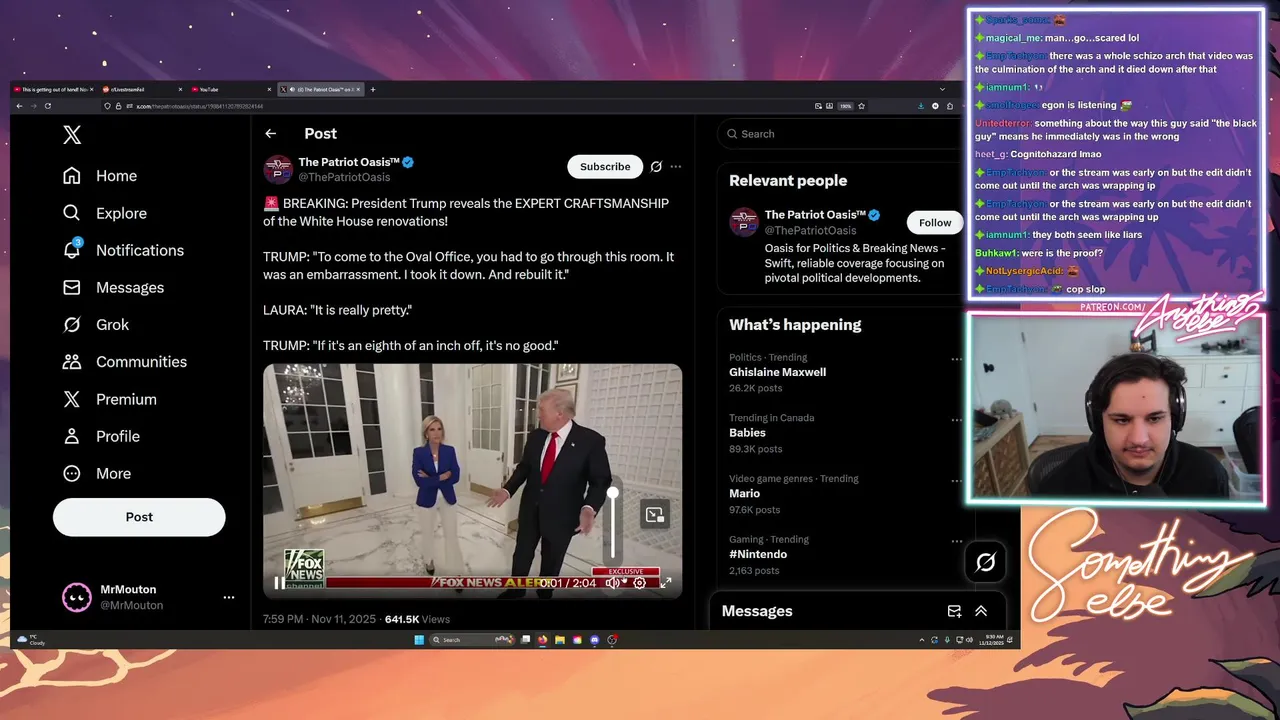1280x720 pixels.
Task: Click the X logo in the sidebar
Action: (72, 135)
